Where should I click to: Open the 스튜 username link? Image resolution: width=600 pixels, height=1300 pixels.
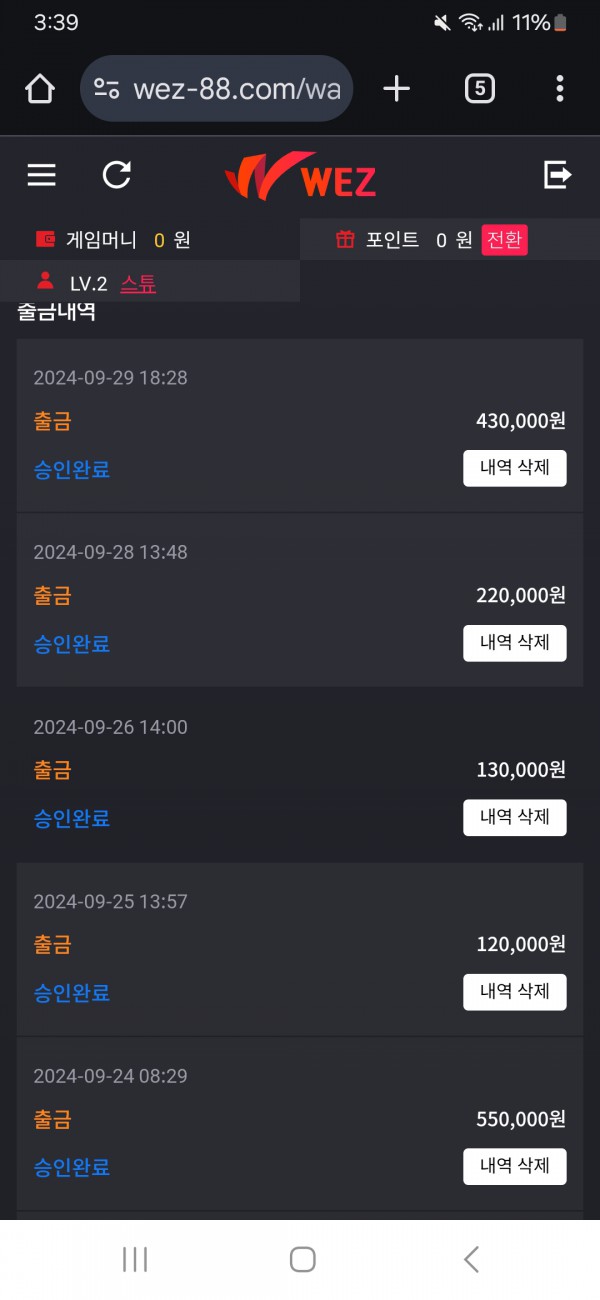(x=138, y=284)
